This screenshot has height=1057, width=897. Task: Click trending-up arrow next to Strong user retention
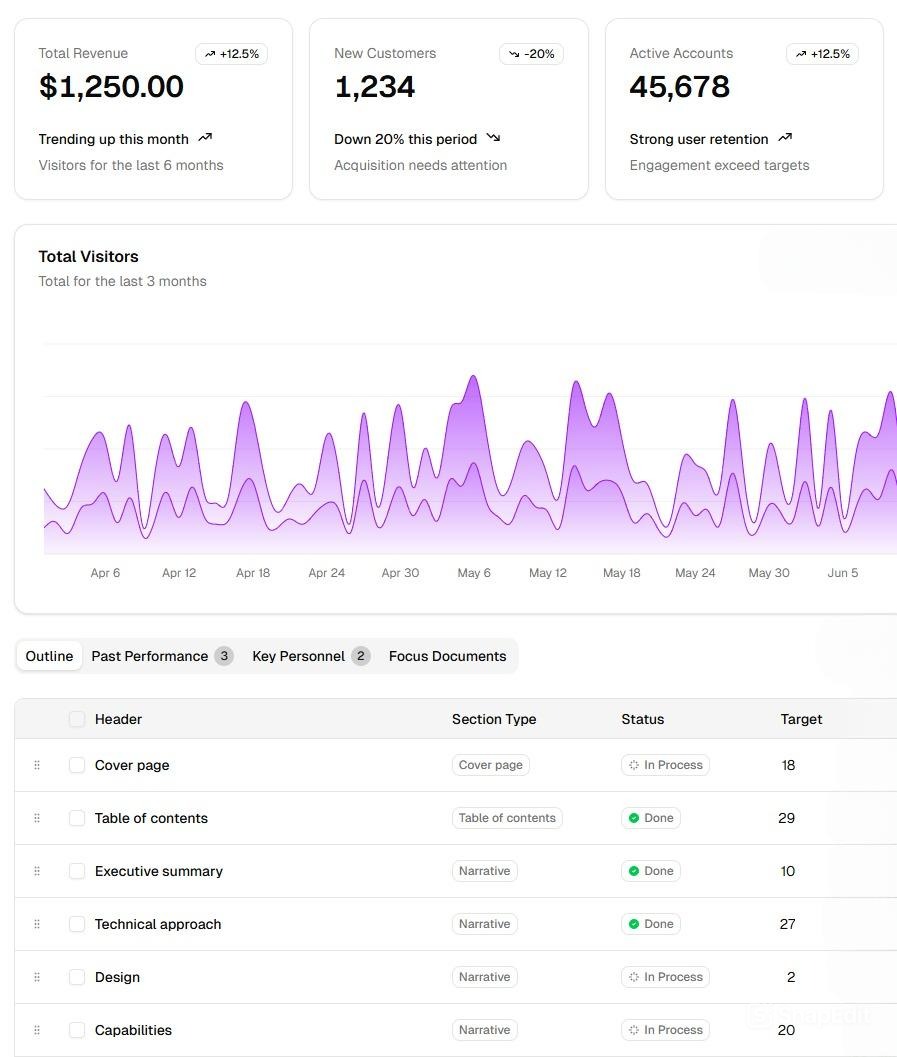pos(785,138)
